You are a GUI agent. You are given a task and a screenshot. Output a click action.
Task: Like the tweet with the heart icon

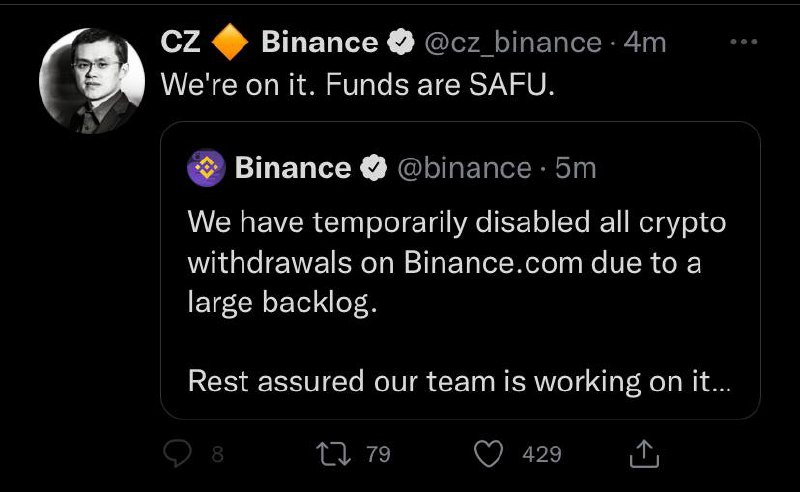[x=488, y=455]
